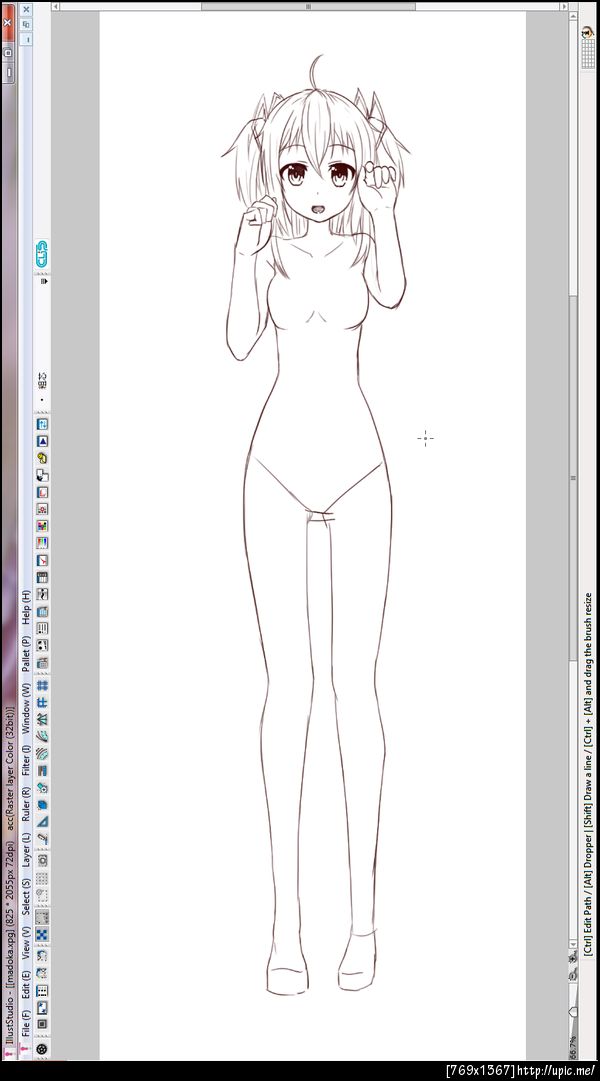
Task: Click the grey camera toolbar icon
Action: 42,860
